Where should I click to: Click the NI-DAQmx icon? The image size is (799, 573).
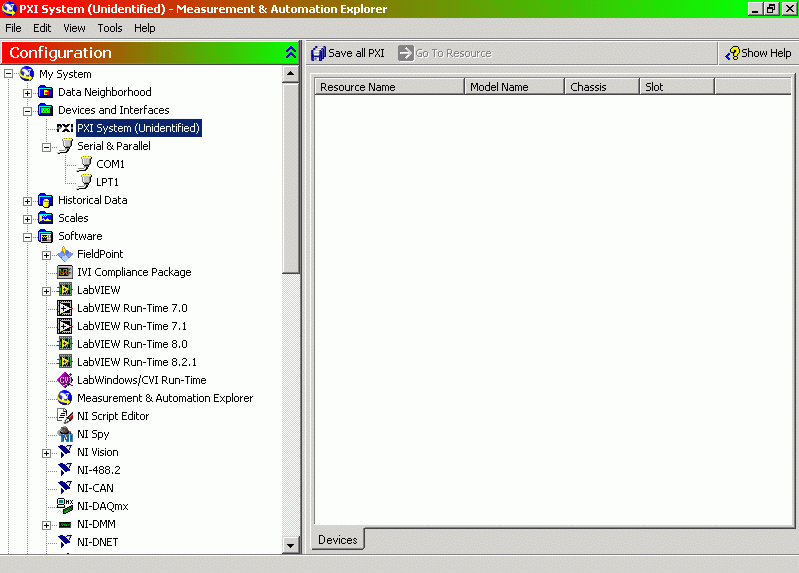(65, 506)
